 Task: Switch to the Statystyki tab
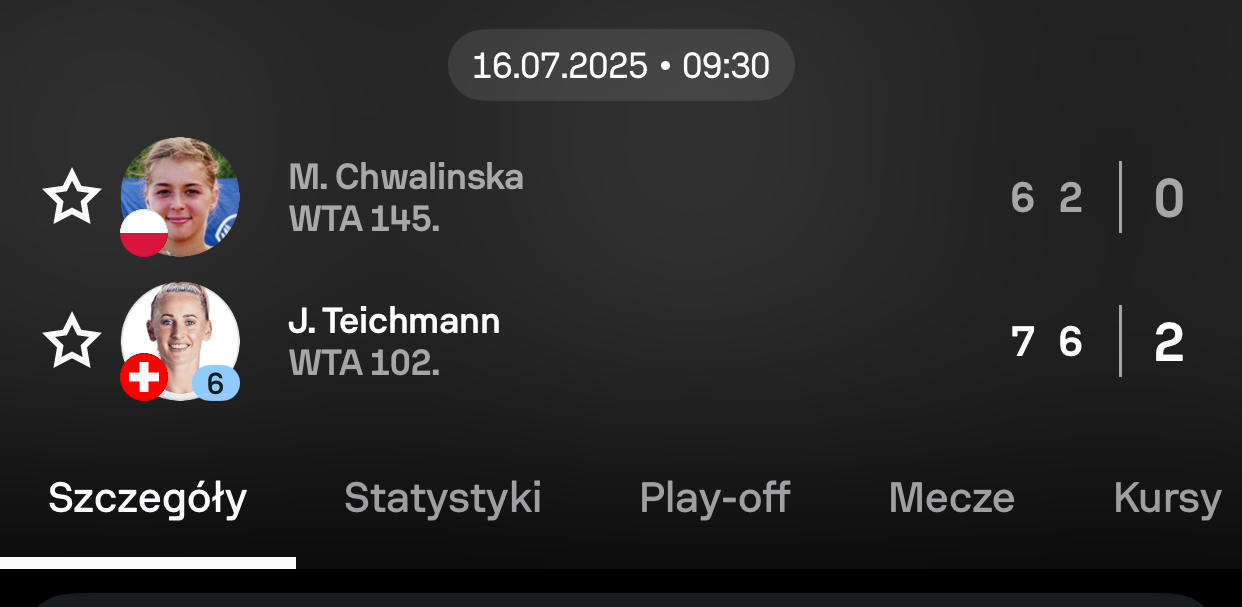point(443,498)
